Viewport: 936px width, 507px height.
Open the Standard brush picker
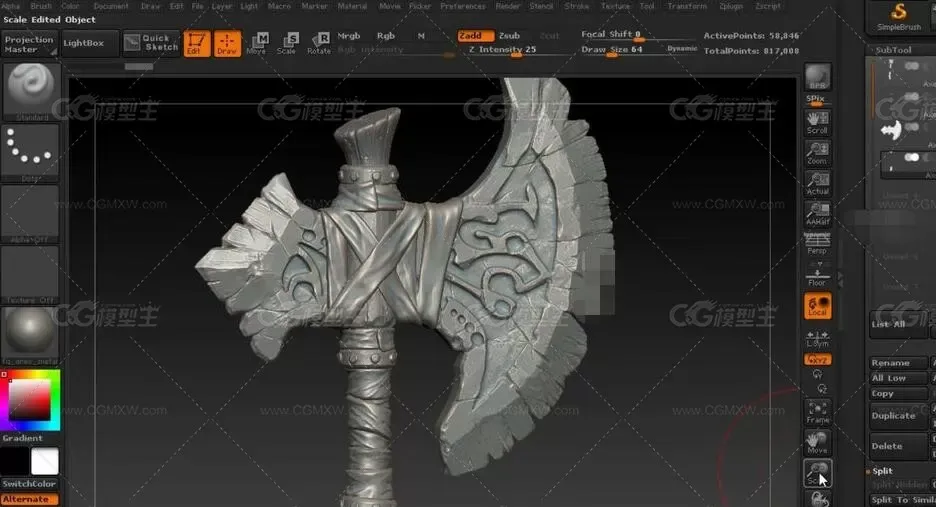[30, 92]
